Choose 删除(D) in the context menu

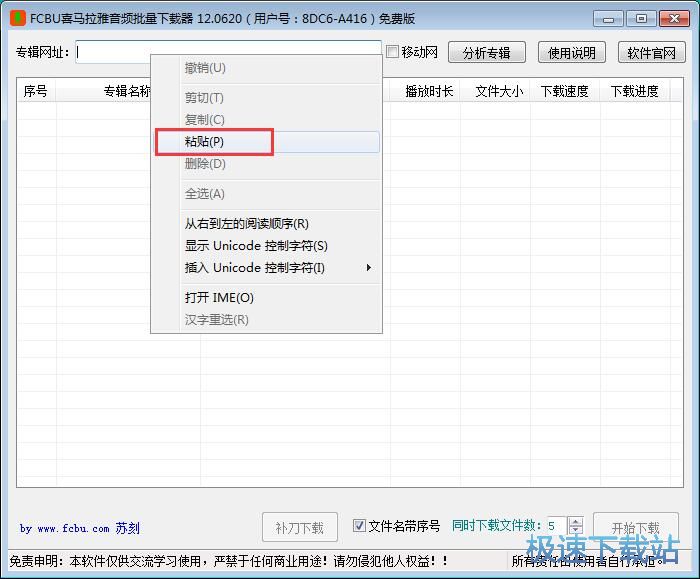point(267,164)
